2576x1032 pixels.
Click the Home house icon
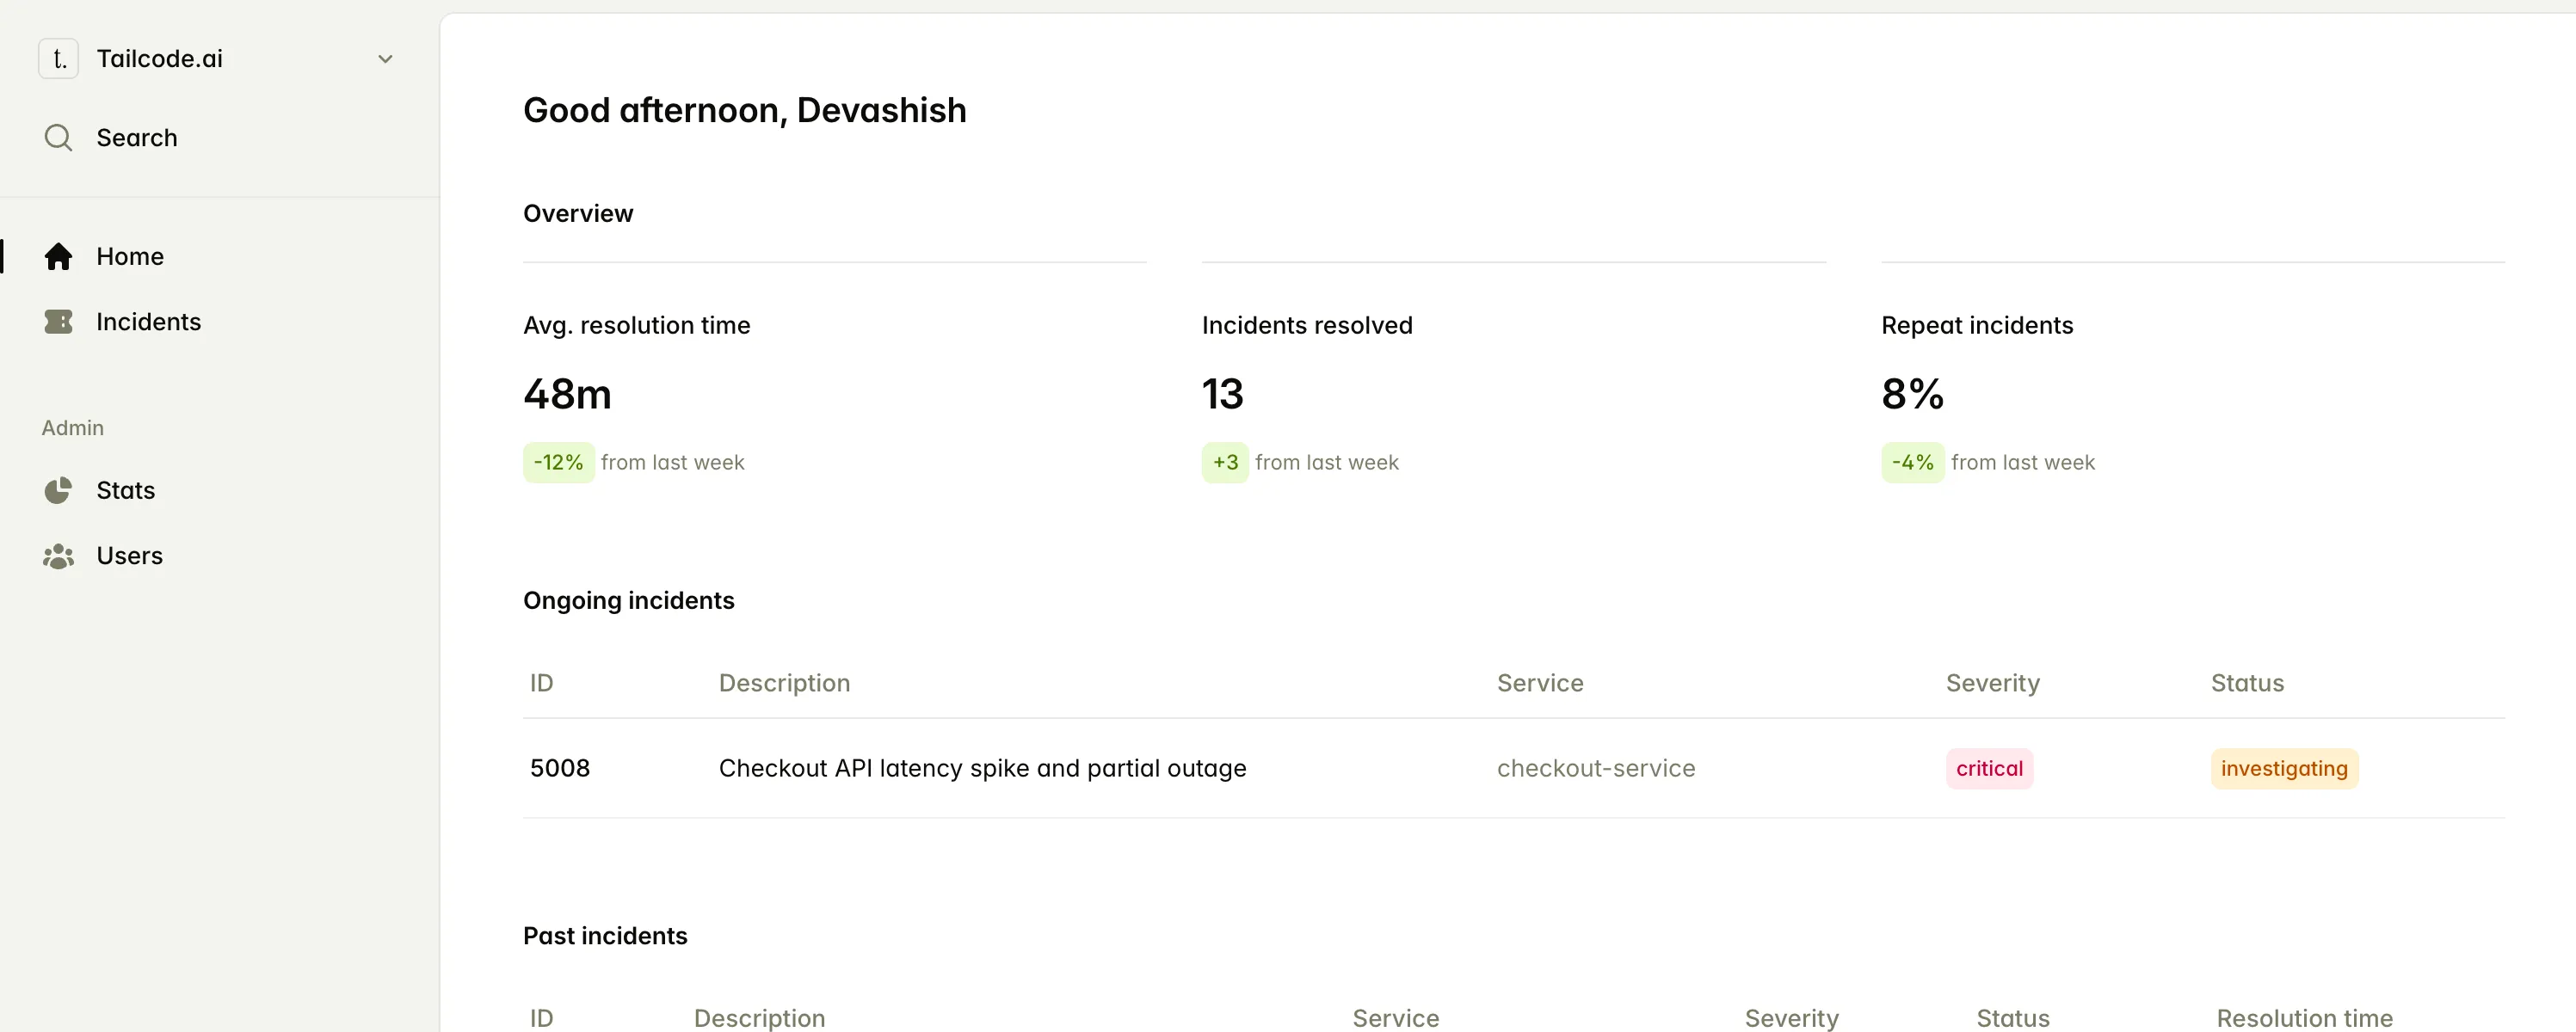58,257
